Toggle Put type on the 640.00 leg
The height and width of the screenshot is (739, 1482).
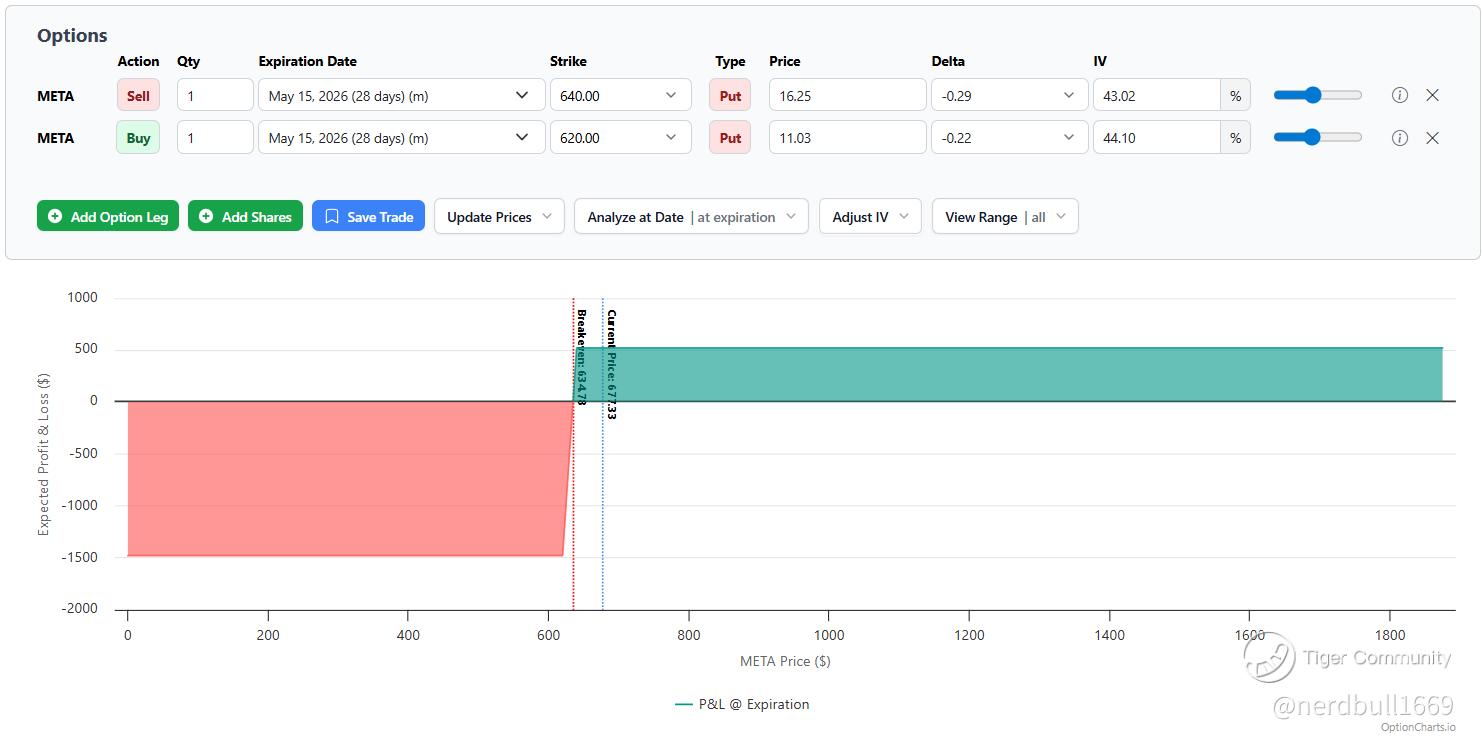pos(730,96)
